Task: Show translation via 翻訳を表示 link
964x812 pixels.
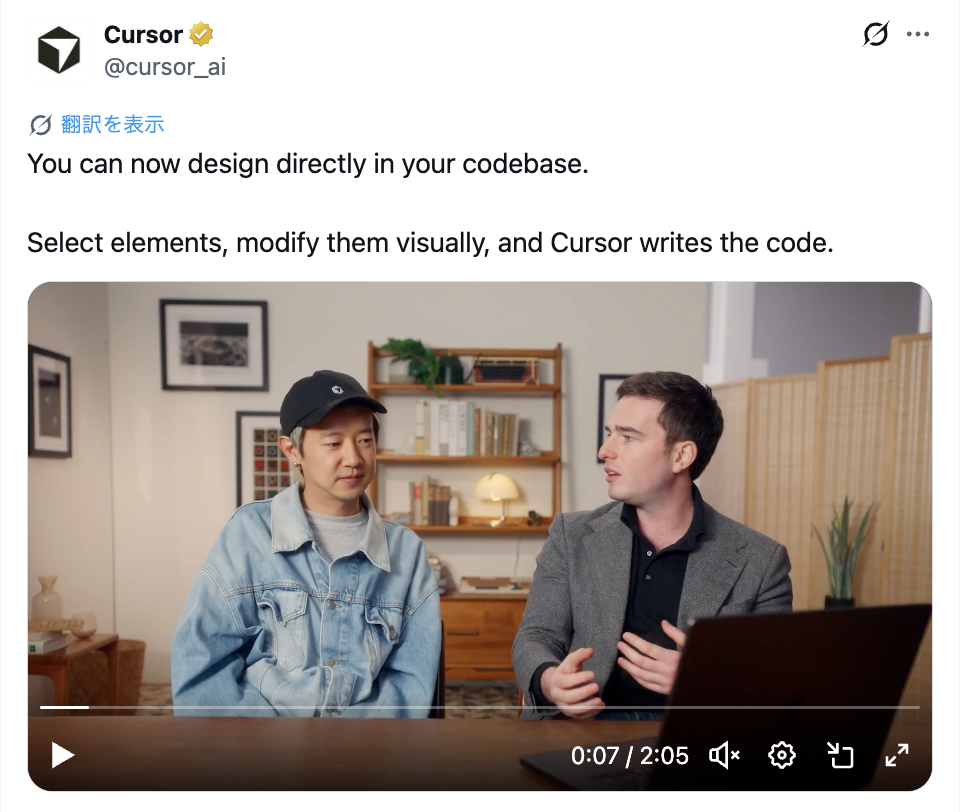Action: 113,124
